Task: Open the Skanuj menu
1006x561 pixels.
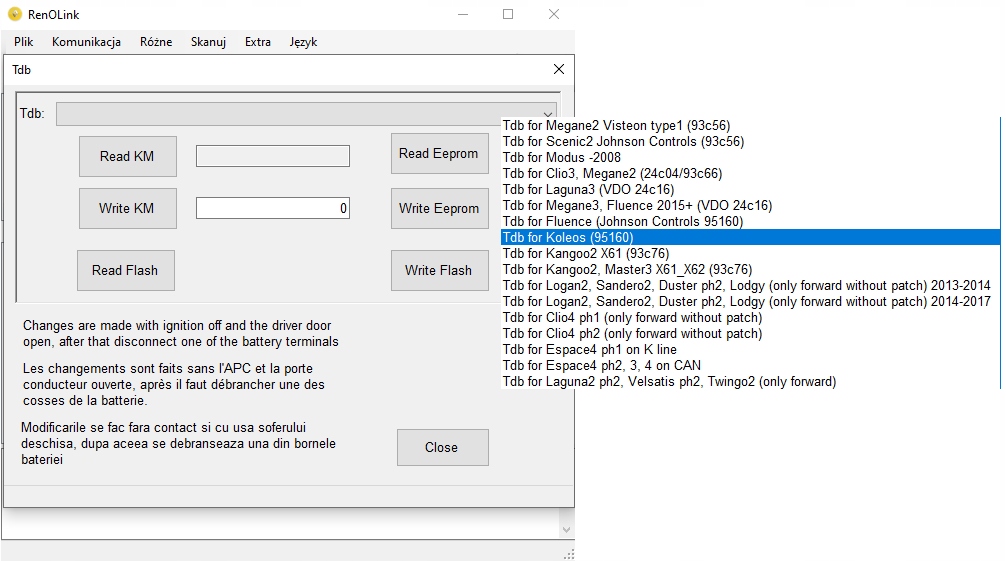Action: pyautogui.click(x=208, y=42)
